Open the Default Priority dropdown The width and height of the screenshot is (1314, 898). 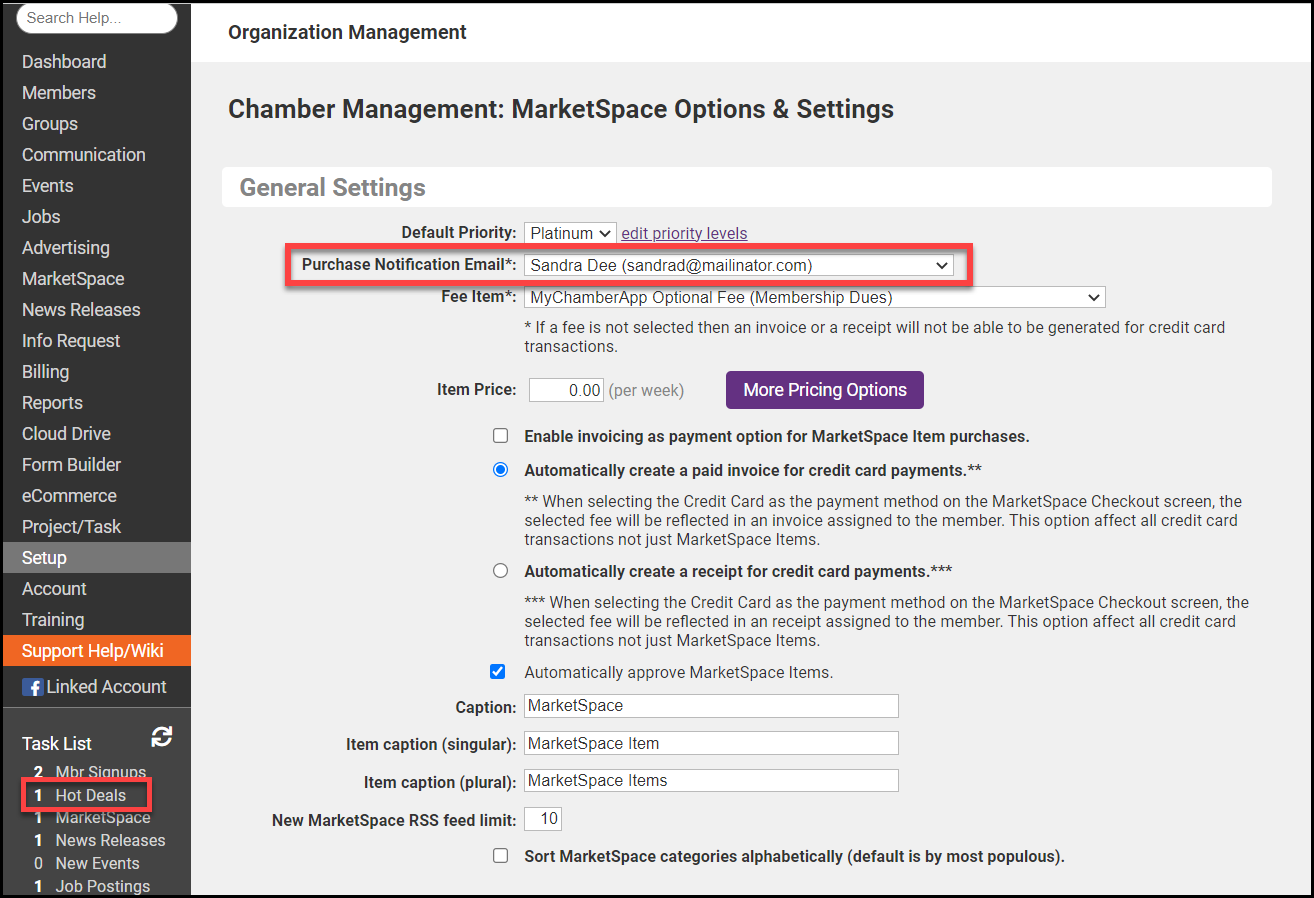point(570,233)
